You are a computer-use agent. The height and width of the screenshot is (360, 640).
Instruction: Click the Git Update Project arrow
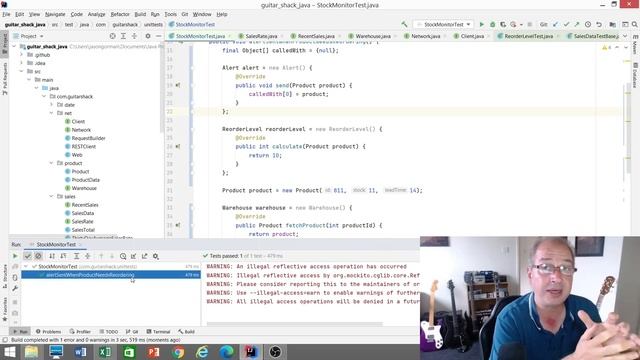pos(556,24)
